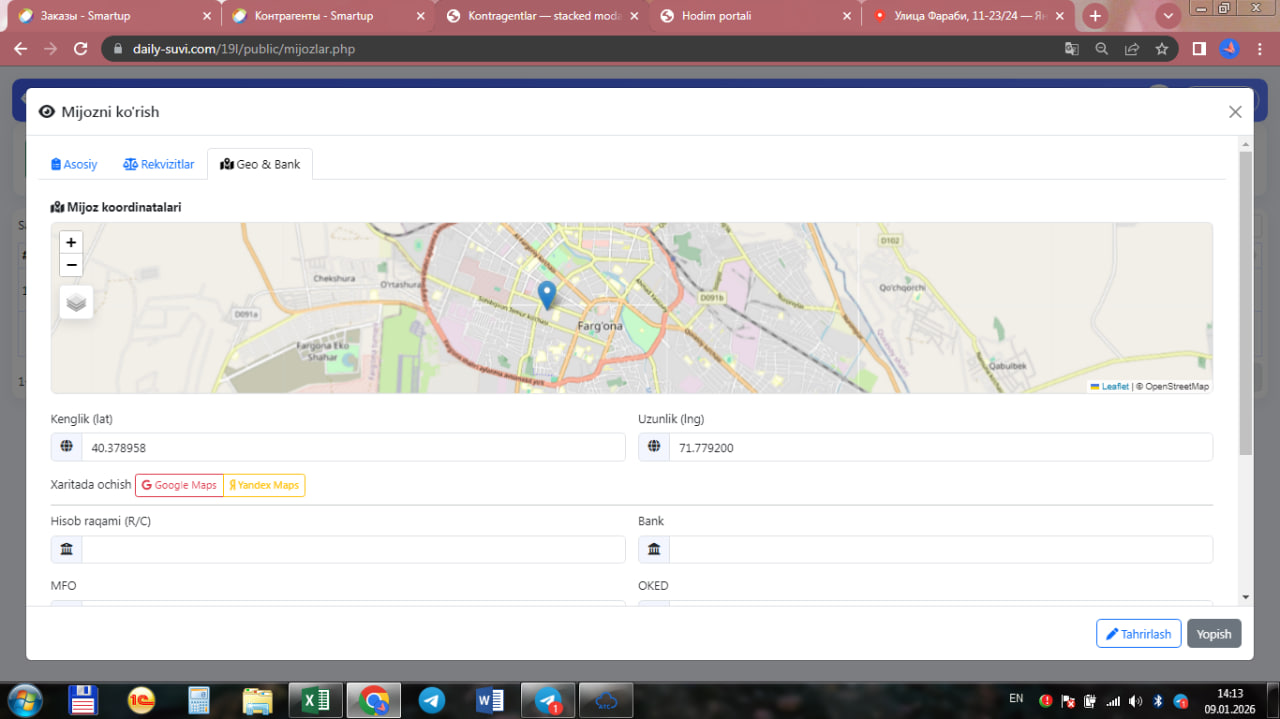Open location in Google Maps

coord(179,485)
